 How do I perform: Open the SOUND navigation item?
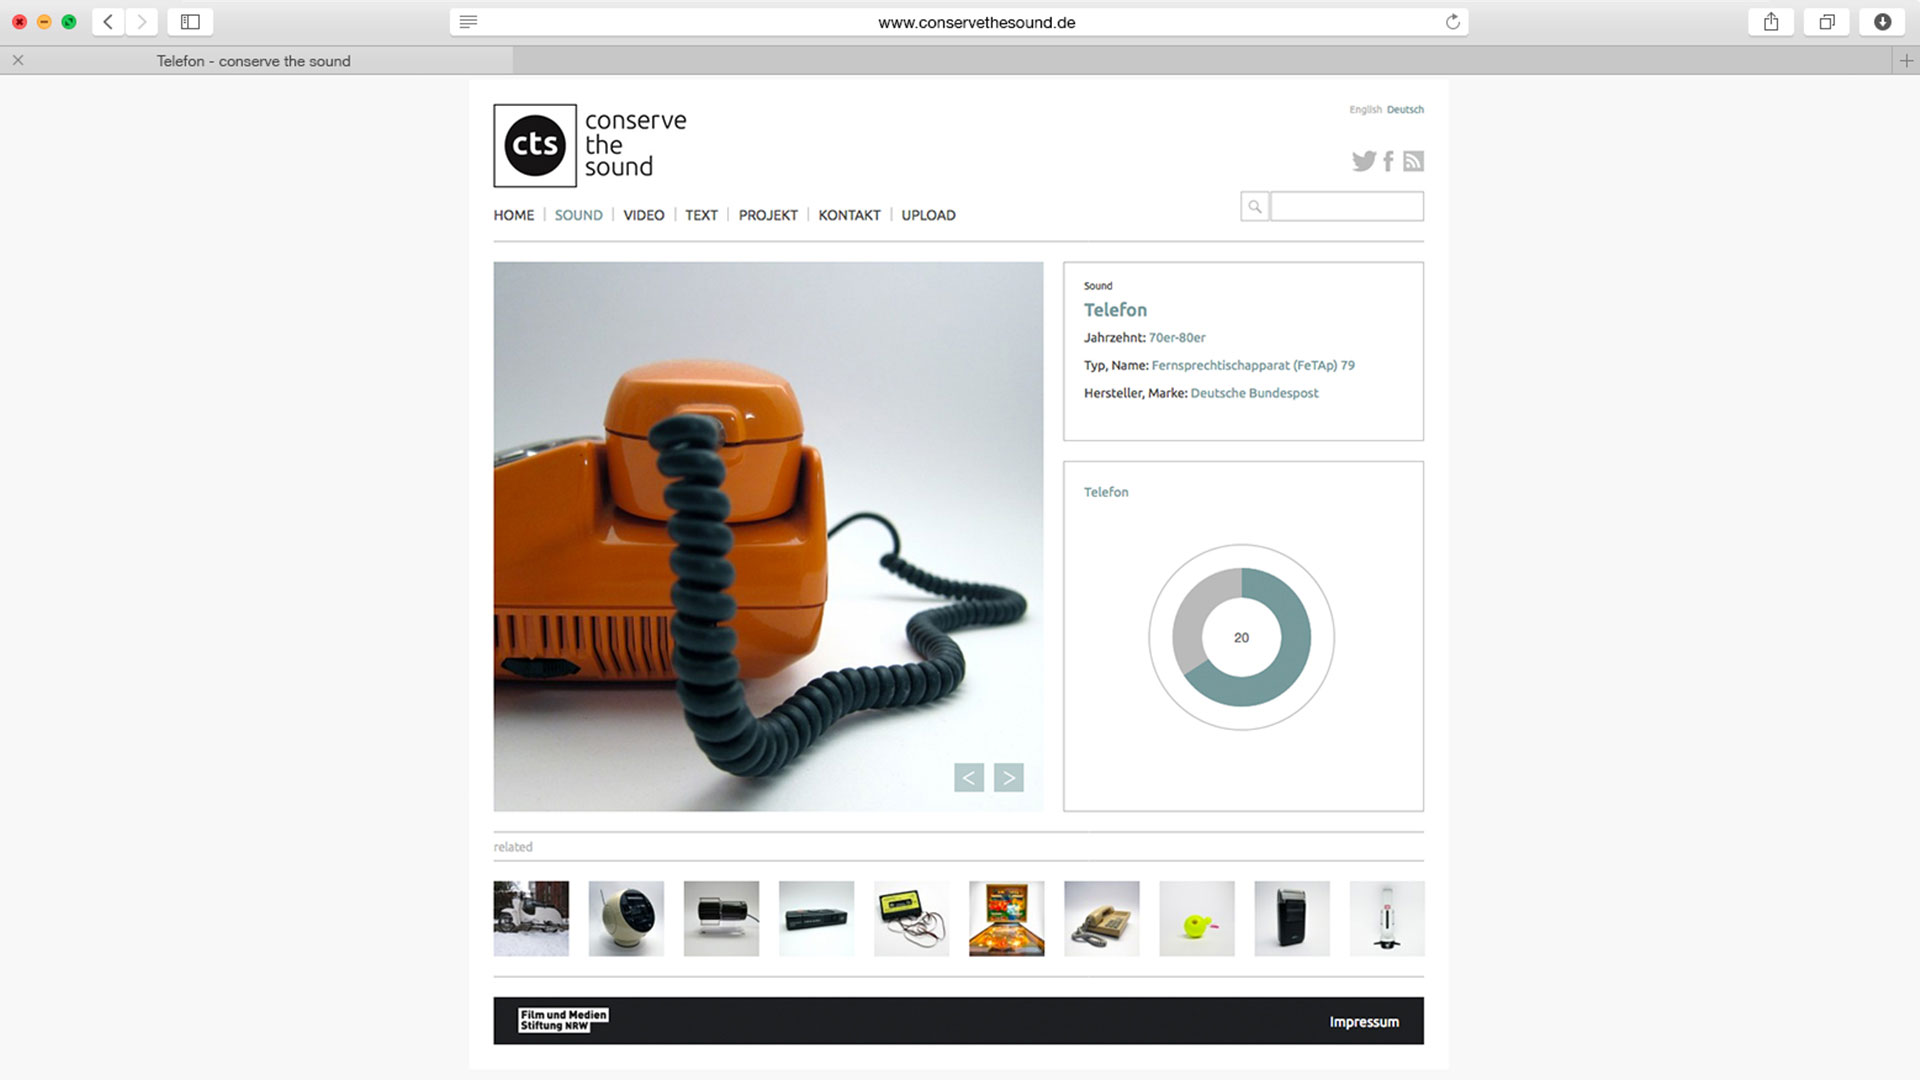click(579, 215)
